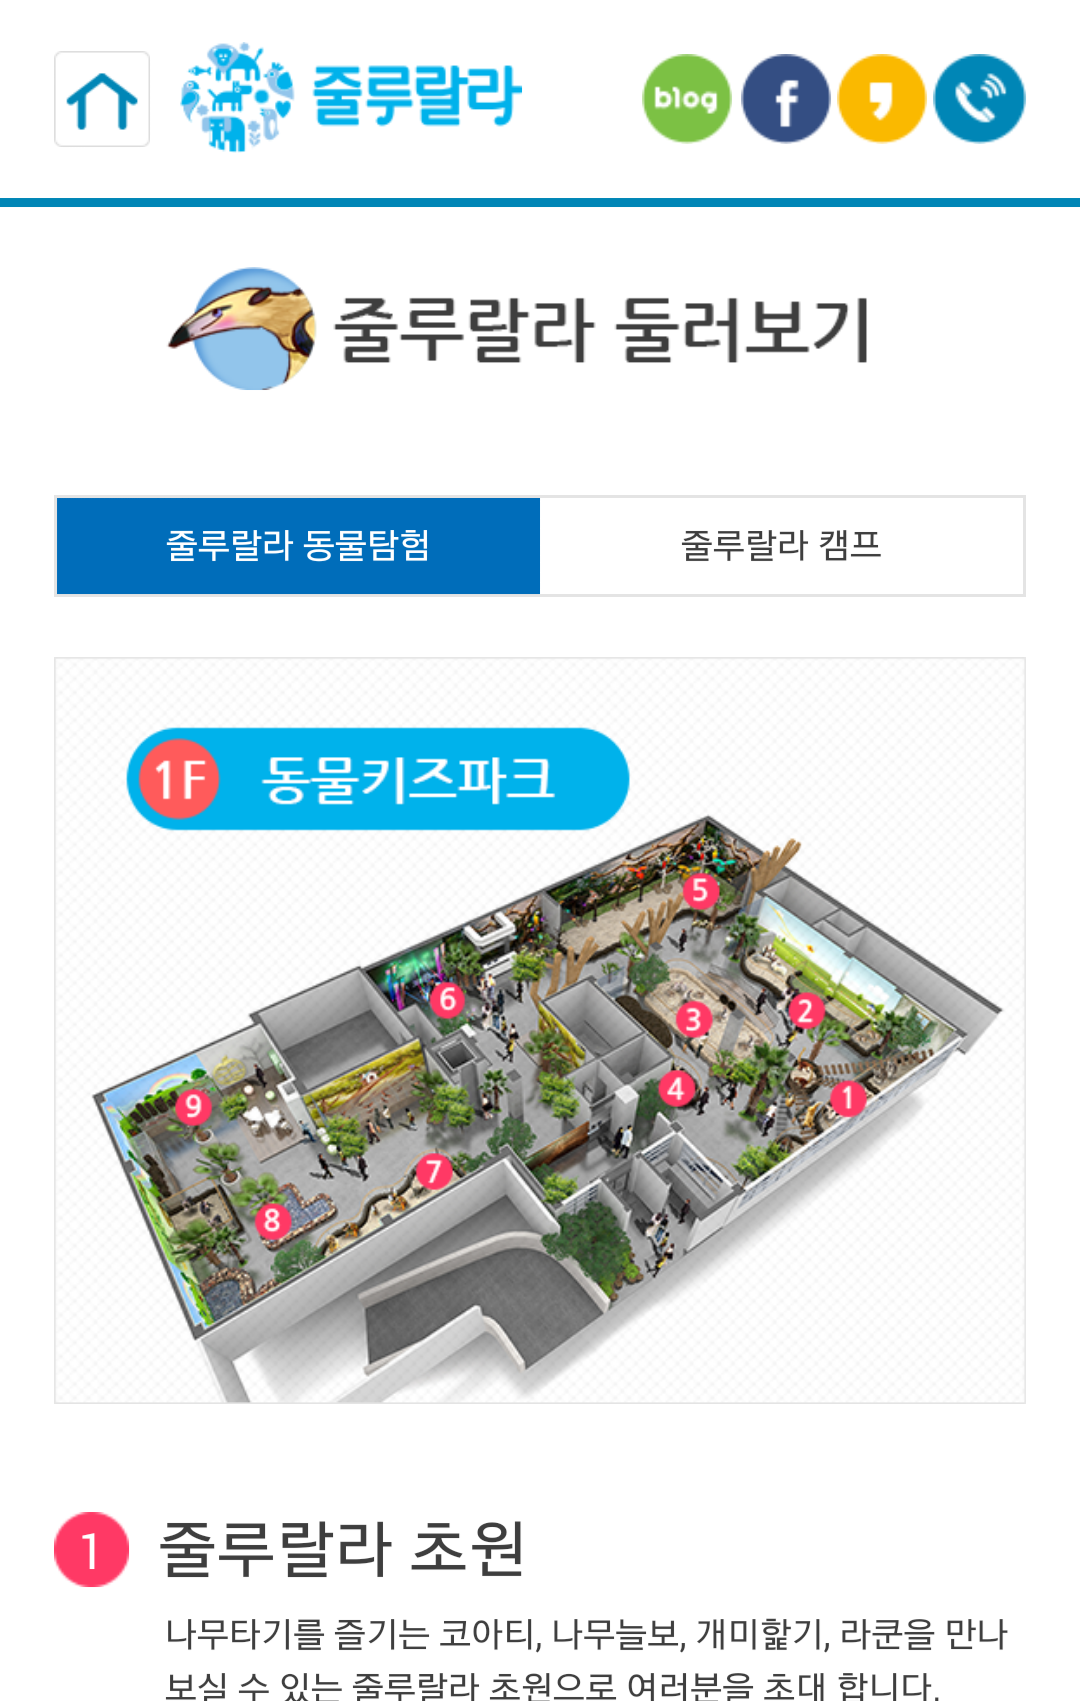Switch to the 쥬루랄라 캠프 tab
Image resolution: width=1080 pixels, height=1701 pixels.
pyautogui.click(x=781, y=546)
